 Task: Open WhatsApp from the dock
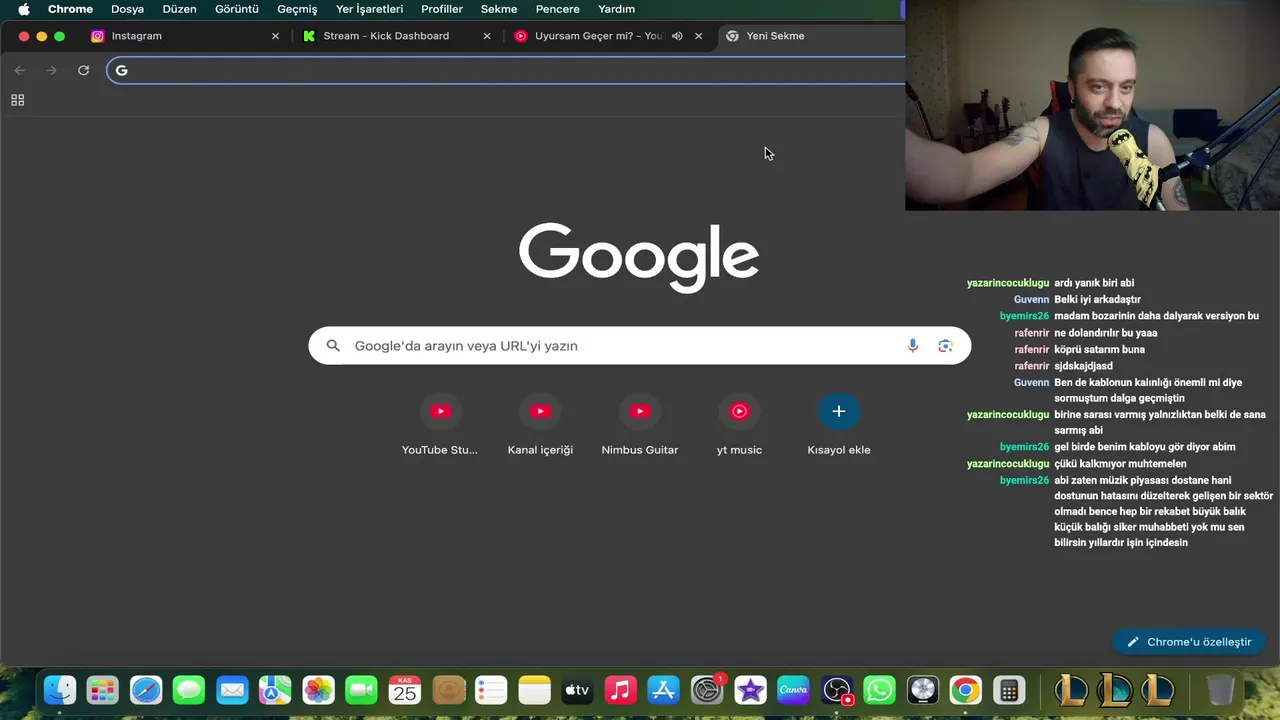(x=880, y=690)
